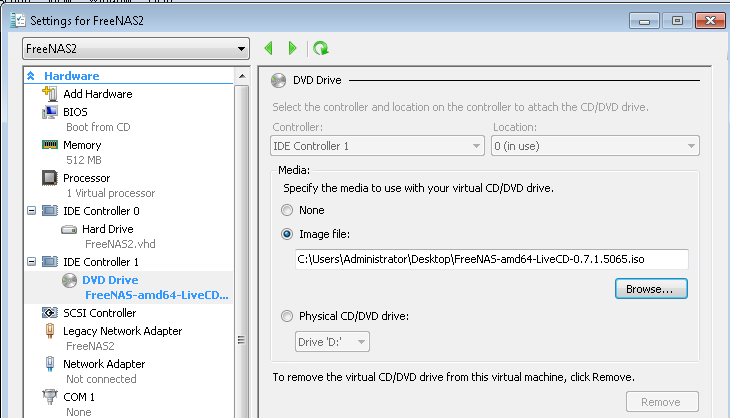Collapse the IDE Controller 0 tree node
The width and height of the screenshot is (730, 418).
(31, 211)
